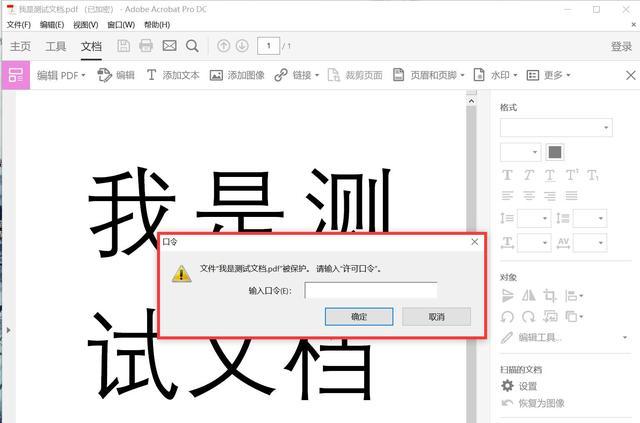This screenshot has width=640, height=423.
Task: Open the character spacing AV dropdown
Action: coord(590,243)
